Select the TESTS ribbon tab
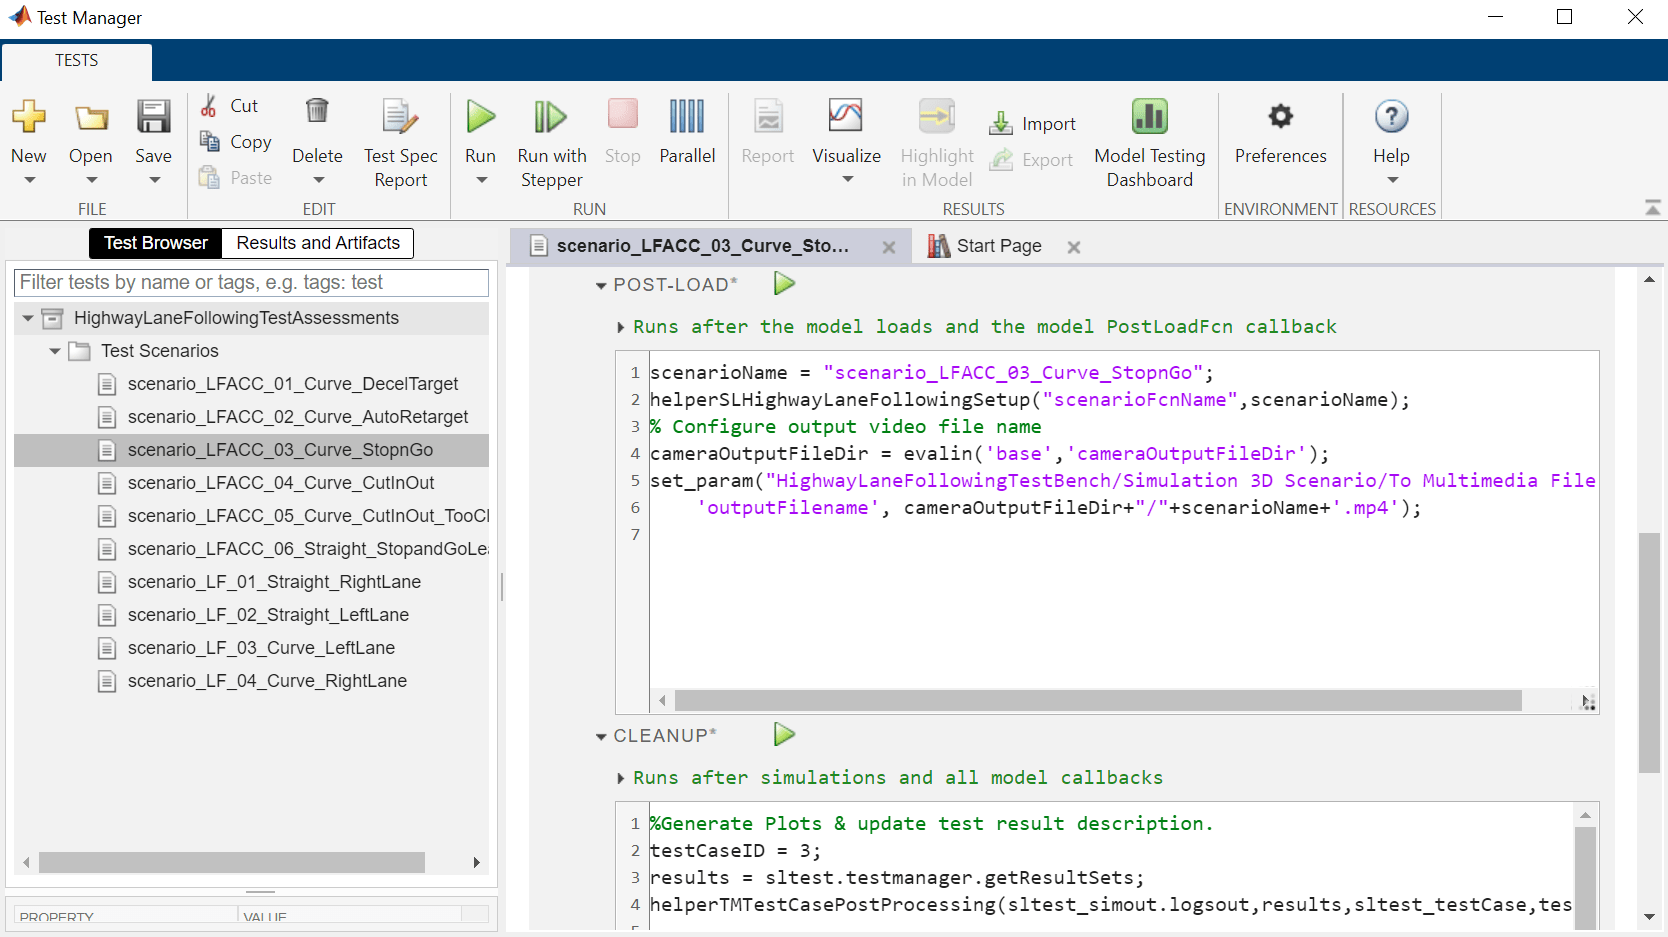The height and width of the screenshot is (937, 1668). (x=77, y=61)
